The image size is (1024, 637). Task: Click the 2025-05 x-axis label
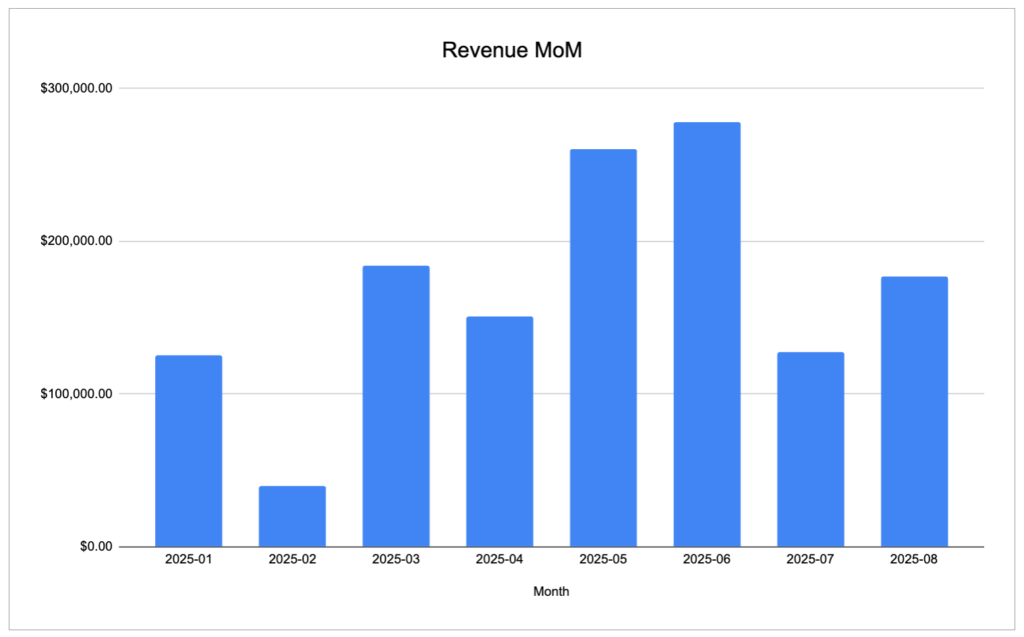603,560
